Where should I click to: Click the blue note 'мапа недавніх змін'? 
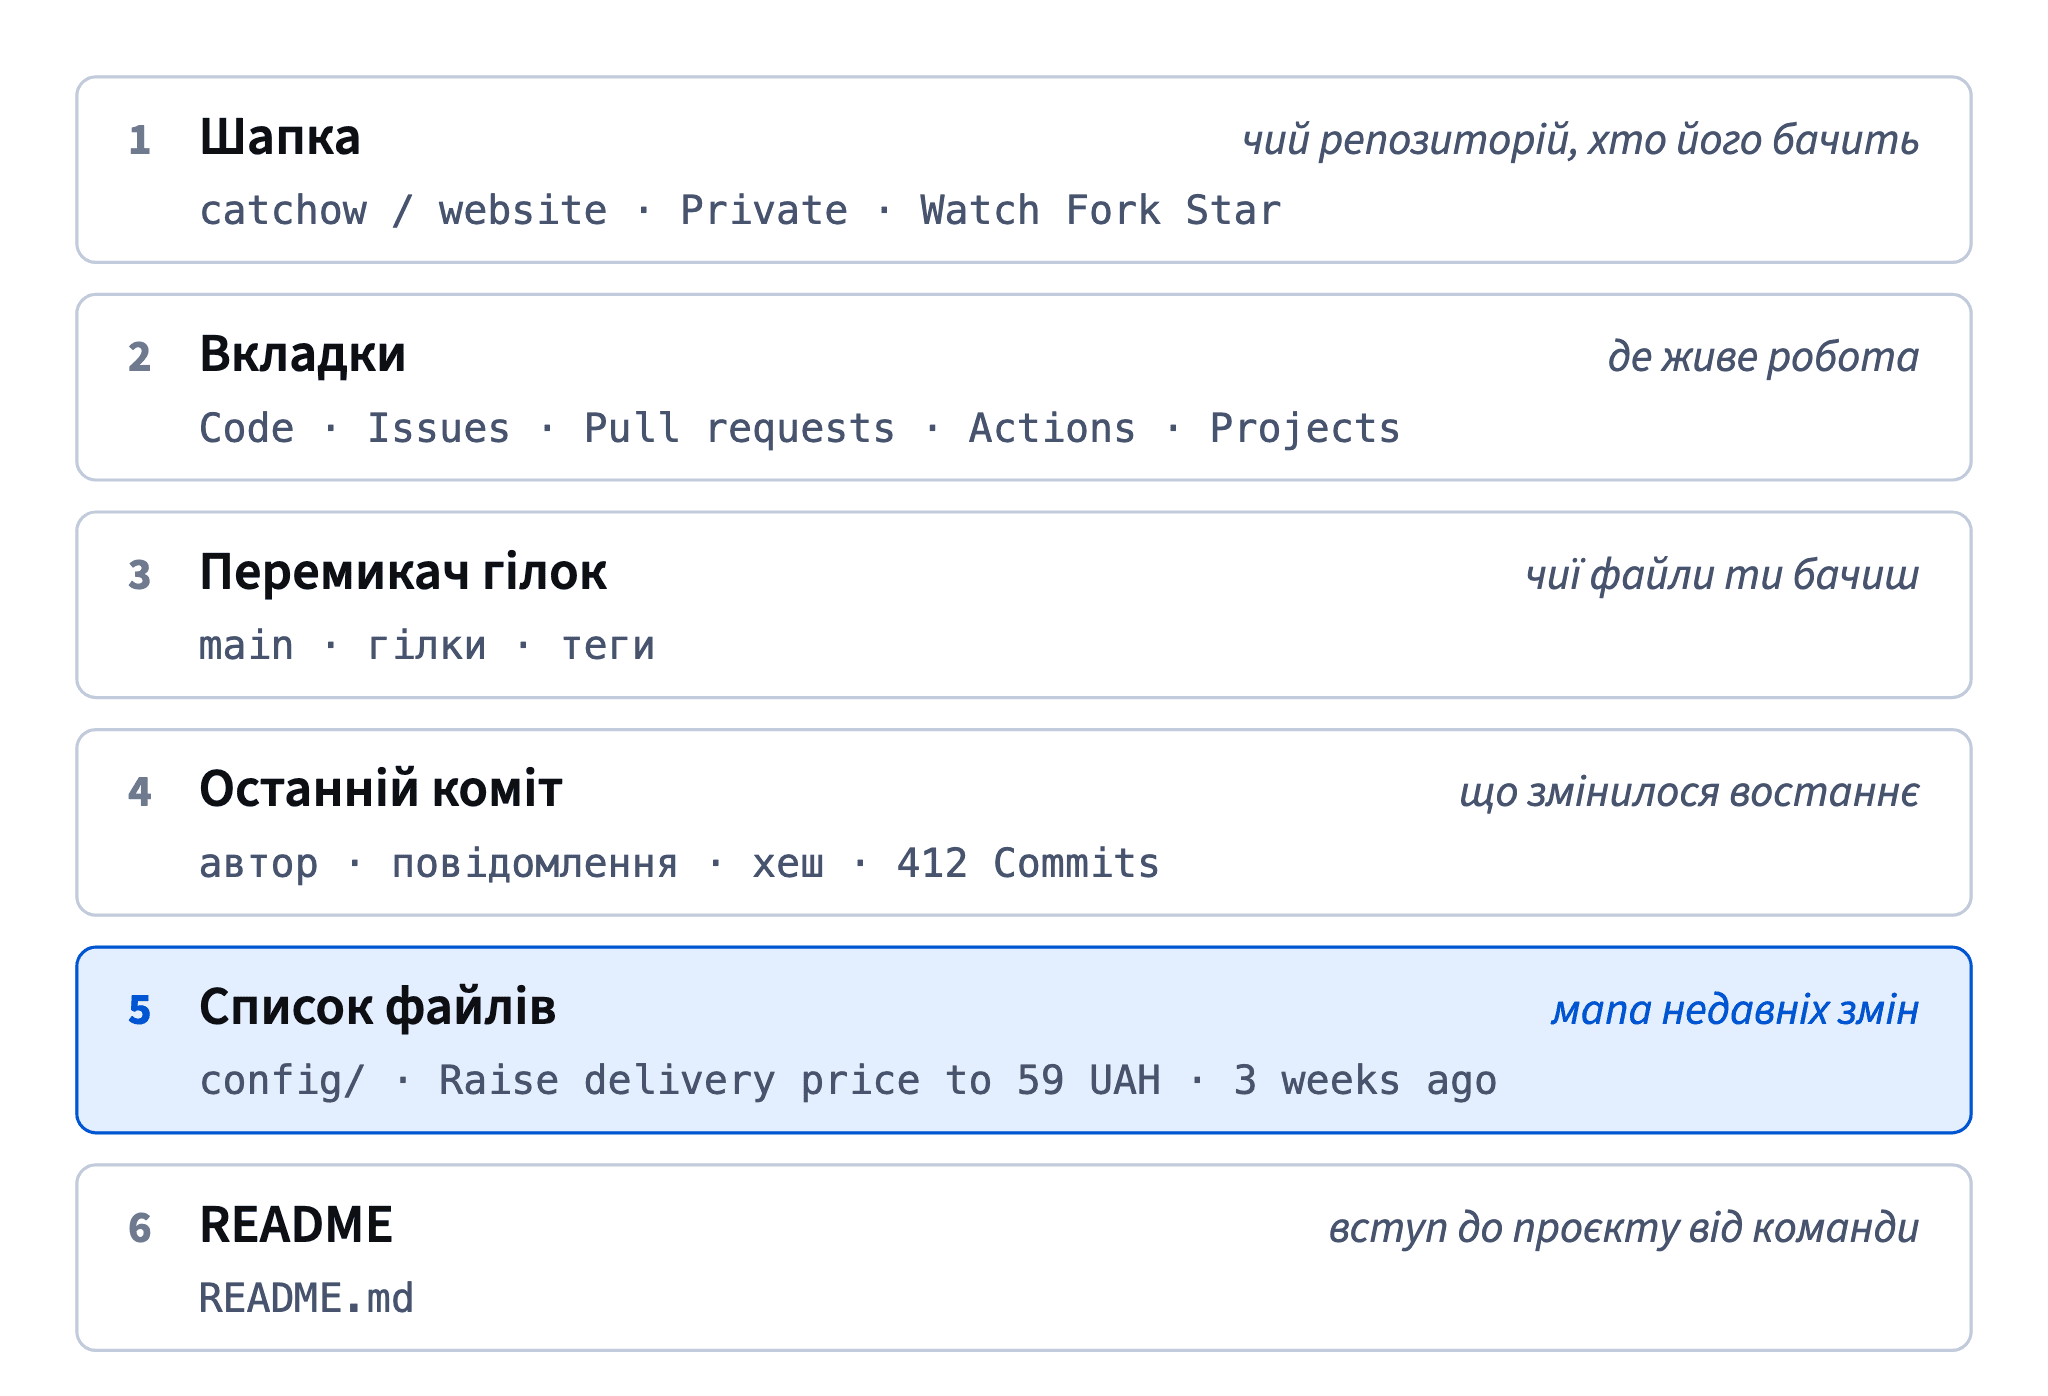1735,1010
